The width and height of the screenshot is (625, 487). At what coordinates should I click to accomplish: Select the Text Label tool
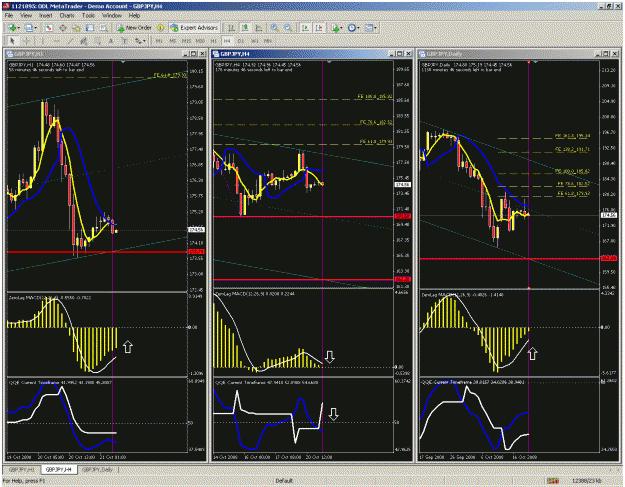pos(124,41)
